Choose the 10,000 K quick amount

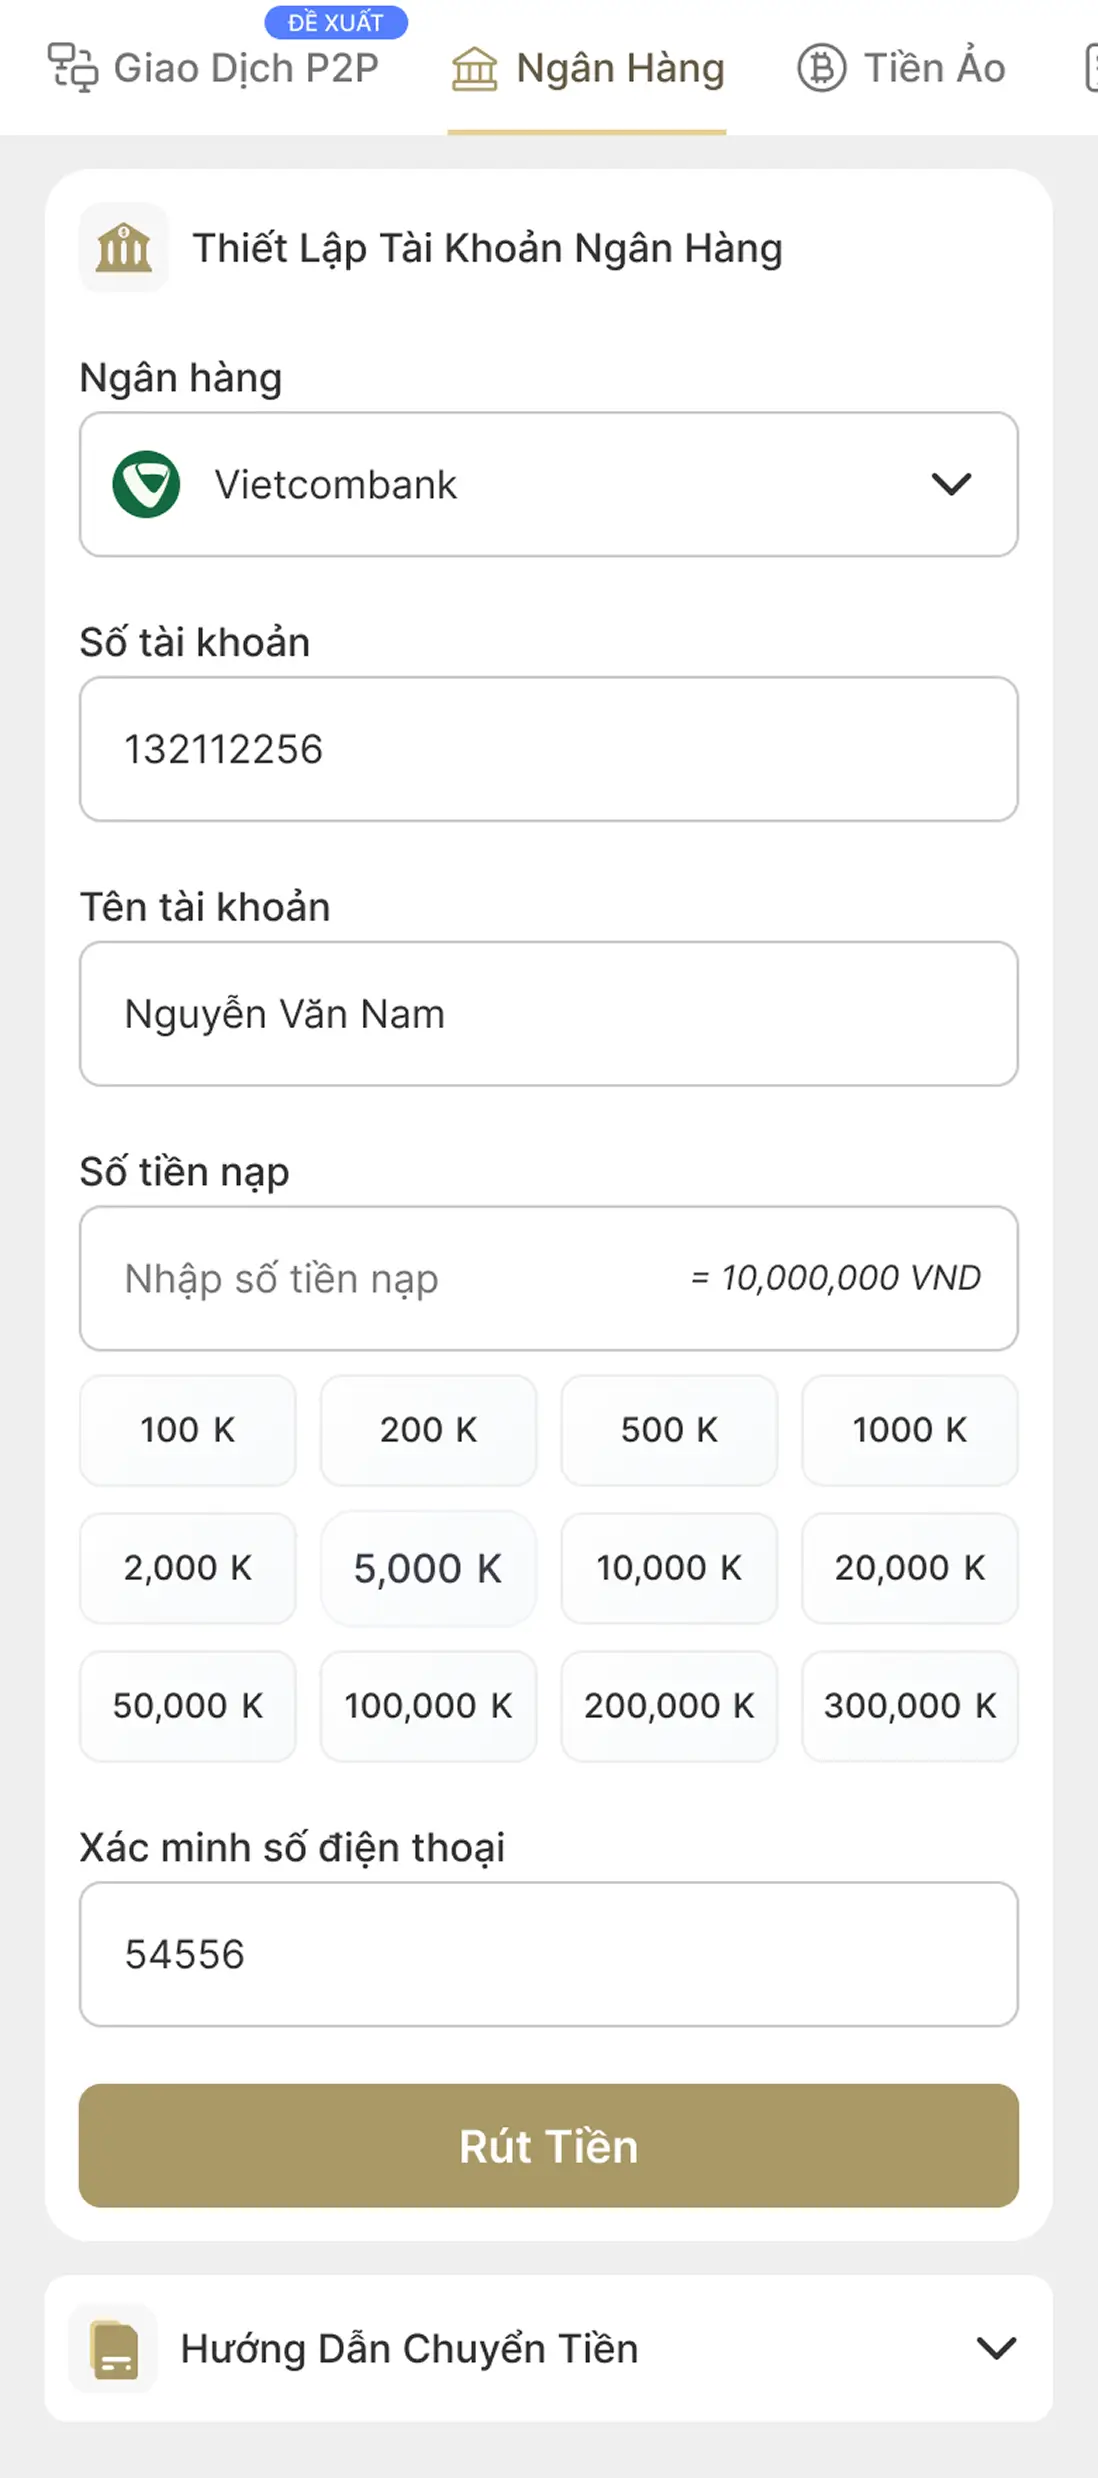click(669, 1568)
